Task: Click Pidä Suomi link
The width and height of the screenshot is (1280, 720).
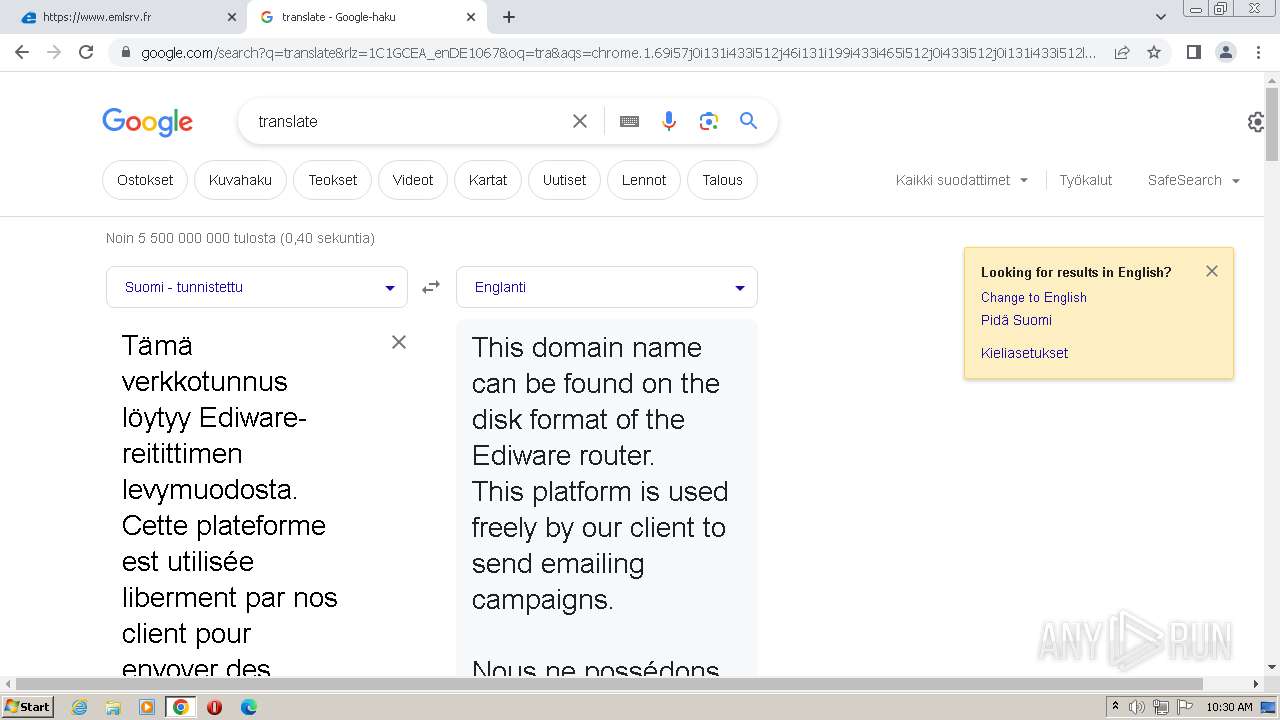Action: (1016, 320)
